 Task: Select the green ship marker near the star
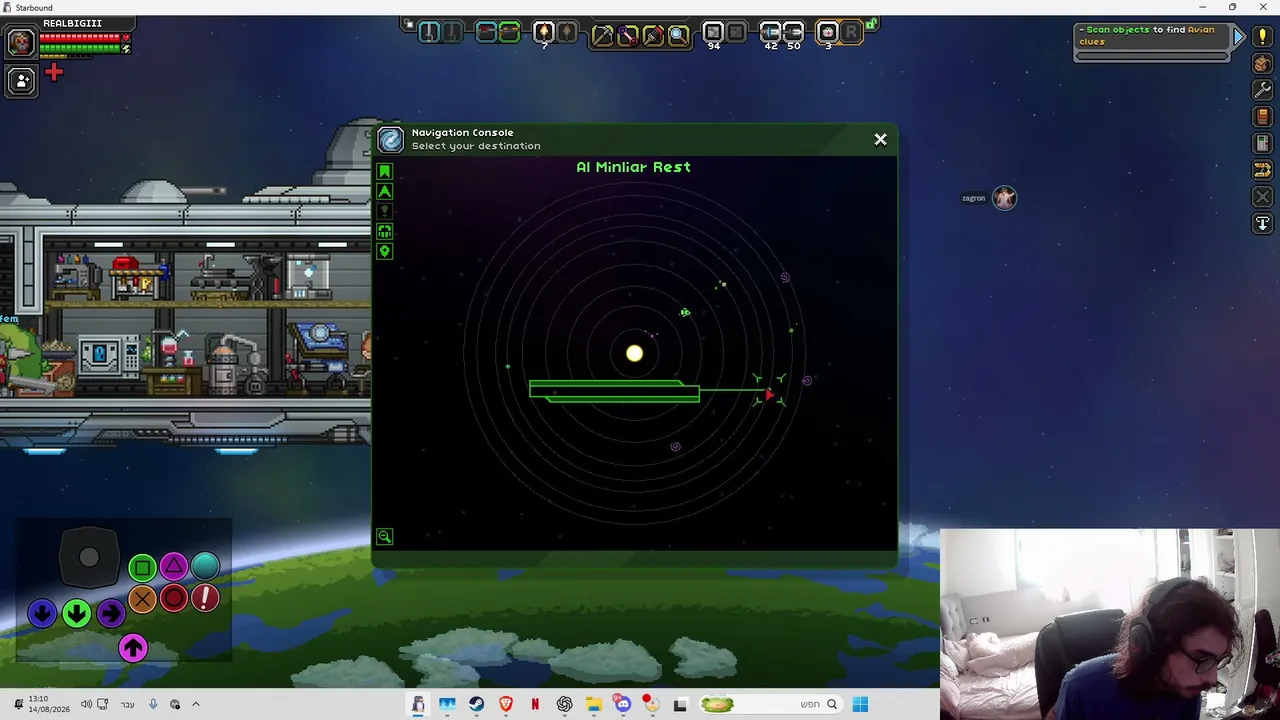pos(685,313)
